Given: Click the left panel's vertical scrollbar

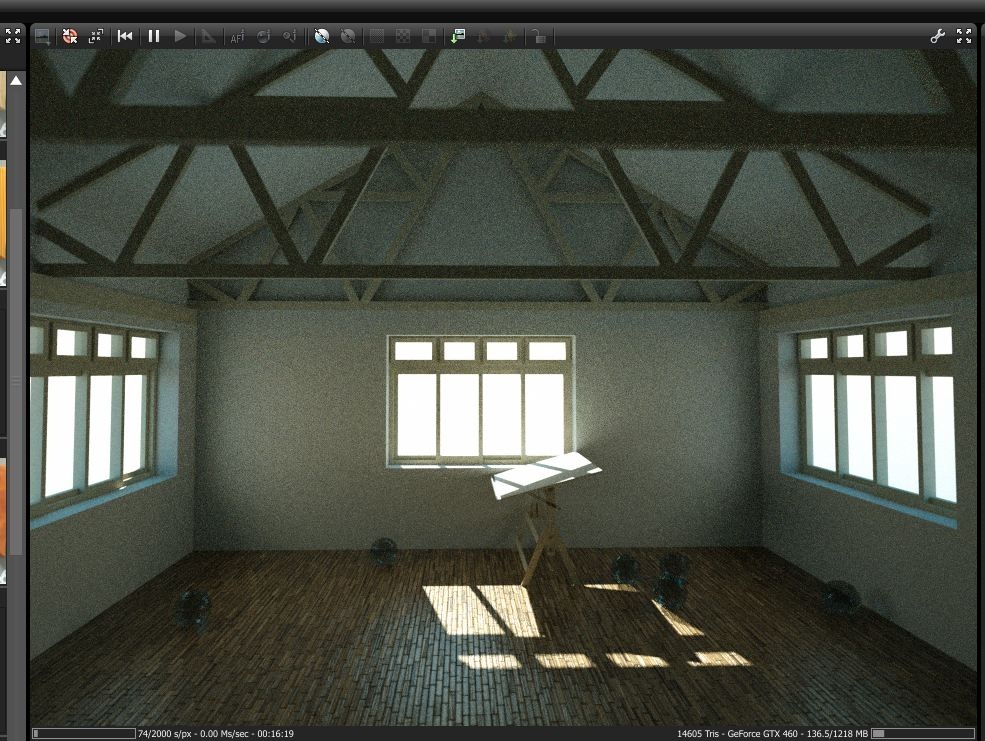Looking at the screenshot, I should tap(16, 382).
